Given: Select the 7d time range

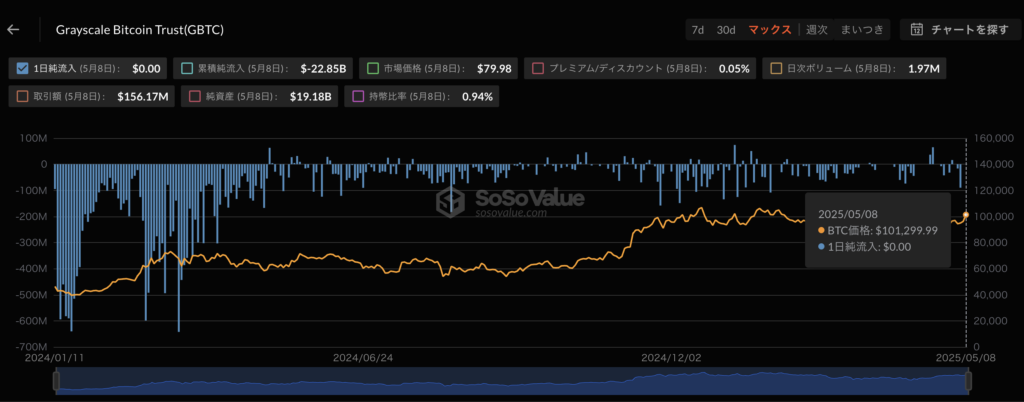Looking at the screenshot, I should 697,30.
